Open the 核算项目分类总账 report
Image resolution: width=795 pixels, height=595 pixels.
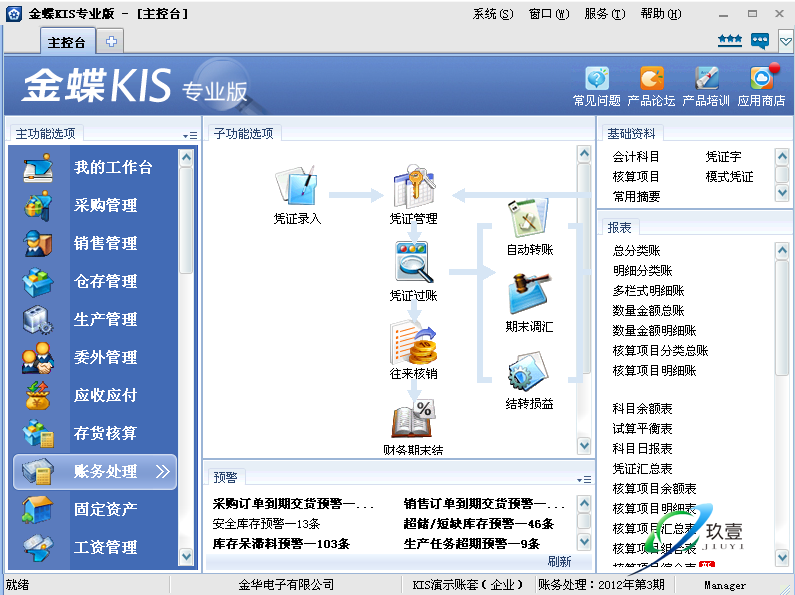660,350
